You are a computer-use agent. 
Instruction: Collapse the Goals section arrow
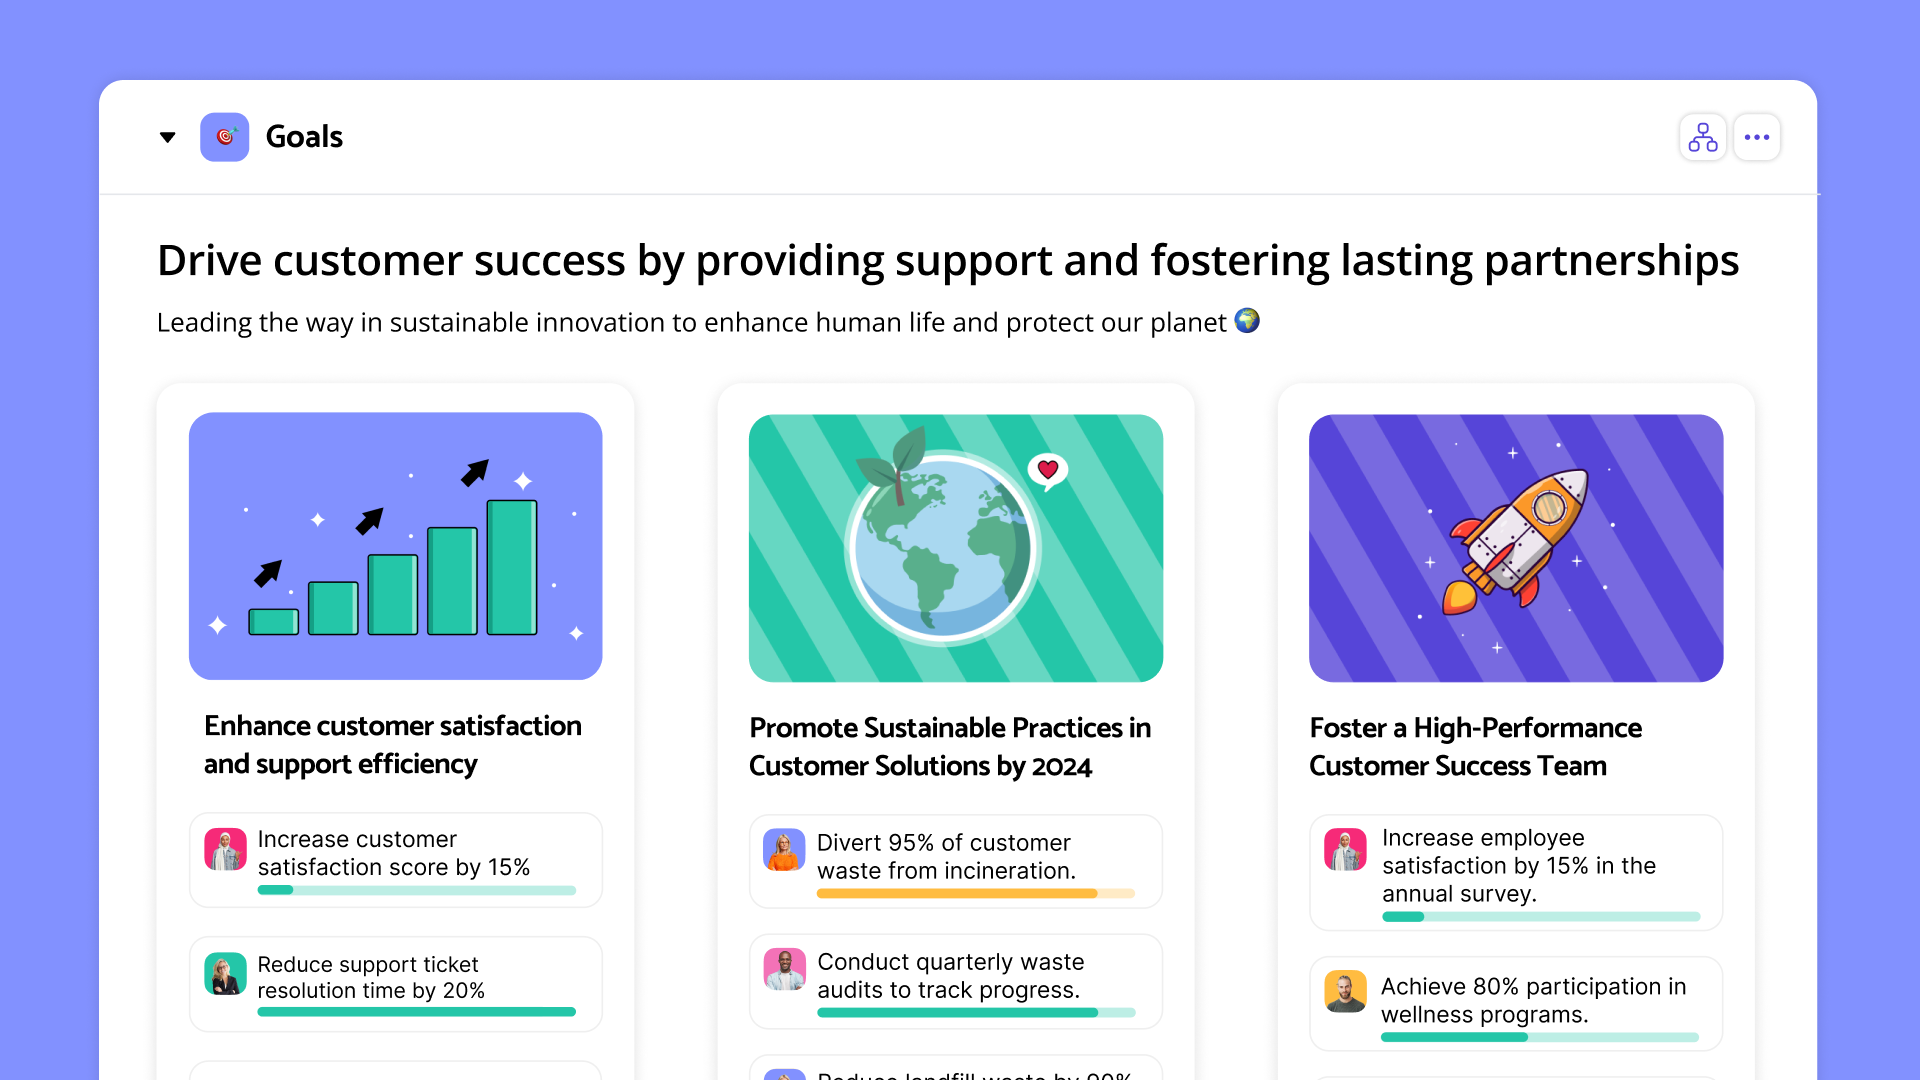(168, 137)
